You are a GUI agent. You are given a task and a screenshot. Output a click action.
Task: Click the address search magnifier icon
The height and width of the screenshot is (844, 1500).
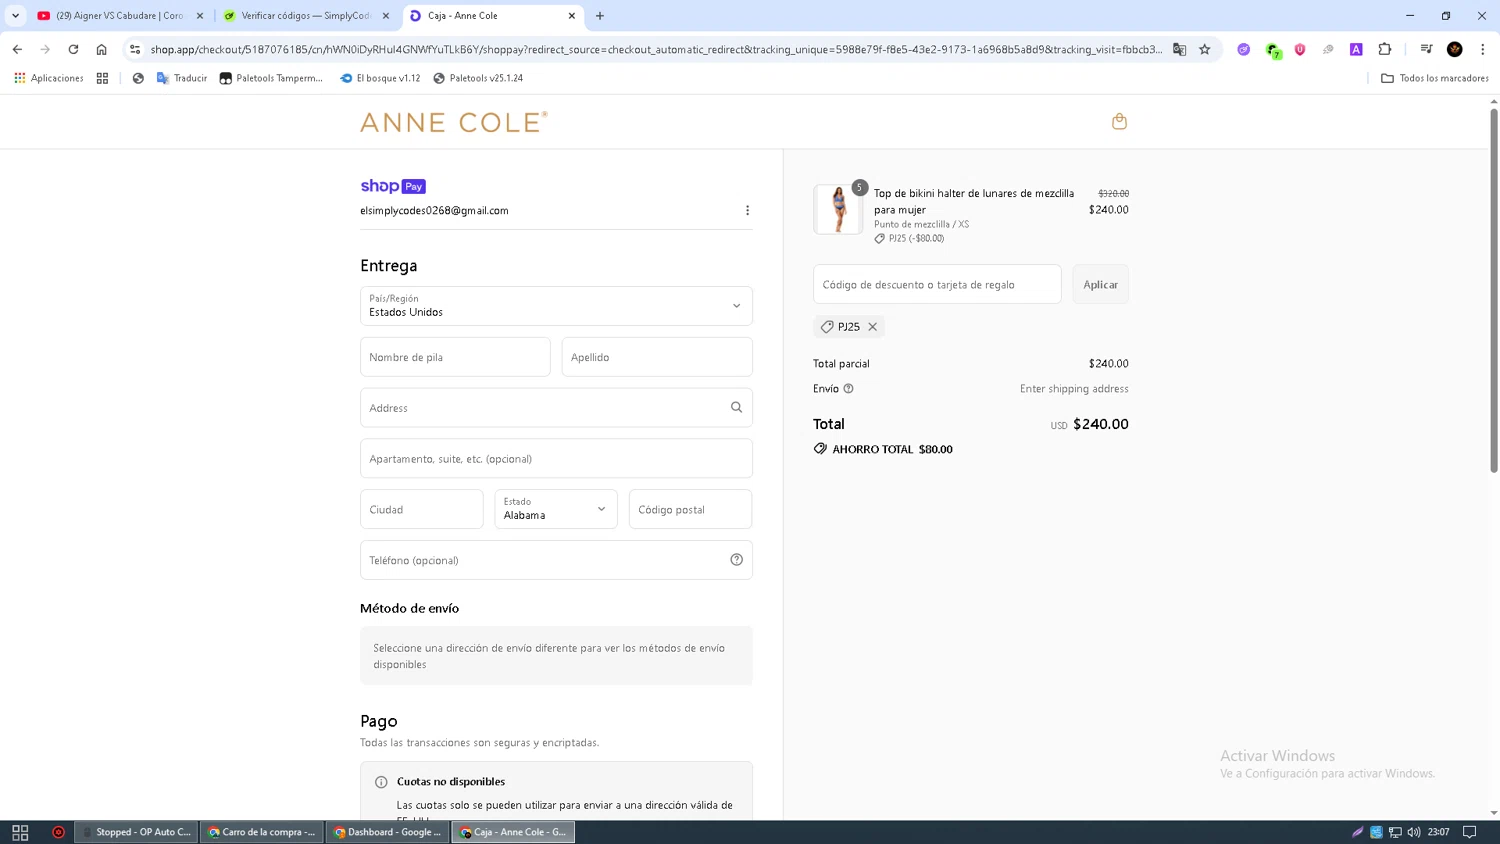[x=736, y=407]
